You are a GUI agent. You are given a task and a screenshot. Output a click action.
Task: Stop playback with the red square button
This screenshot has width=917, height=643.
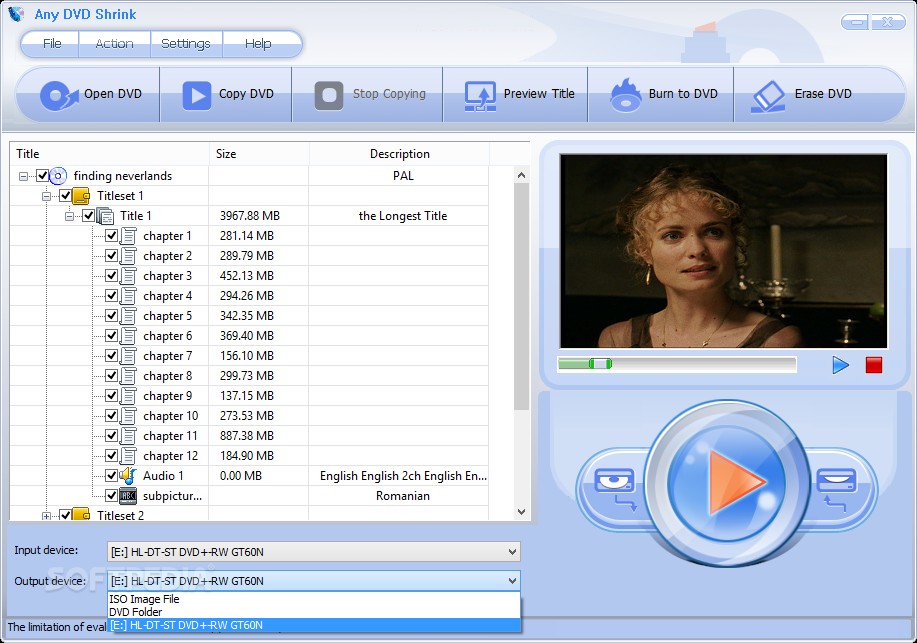click(874, 364)
